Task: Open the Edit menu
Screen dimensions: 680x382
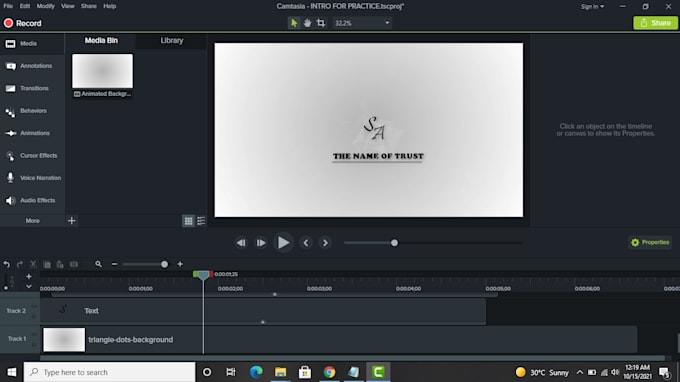Action: point(25,6)
